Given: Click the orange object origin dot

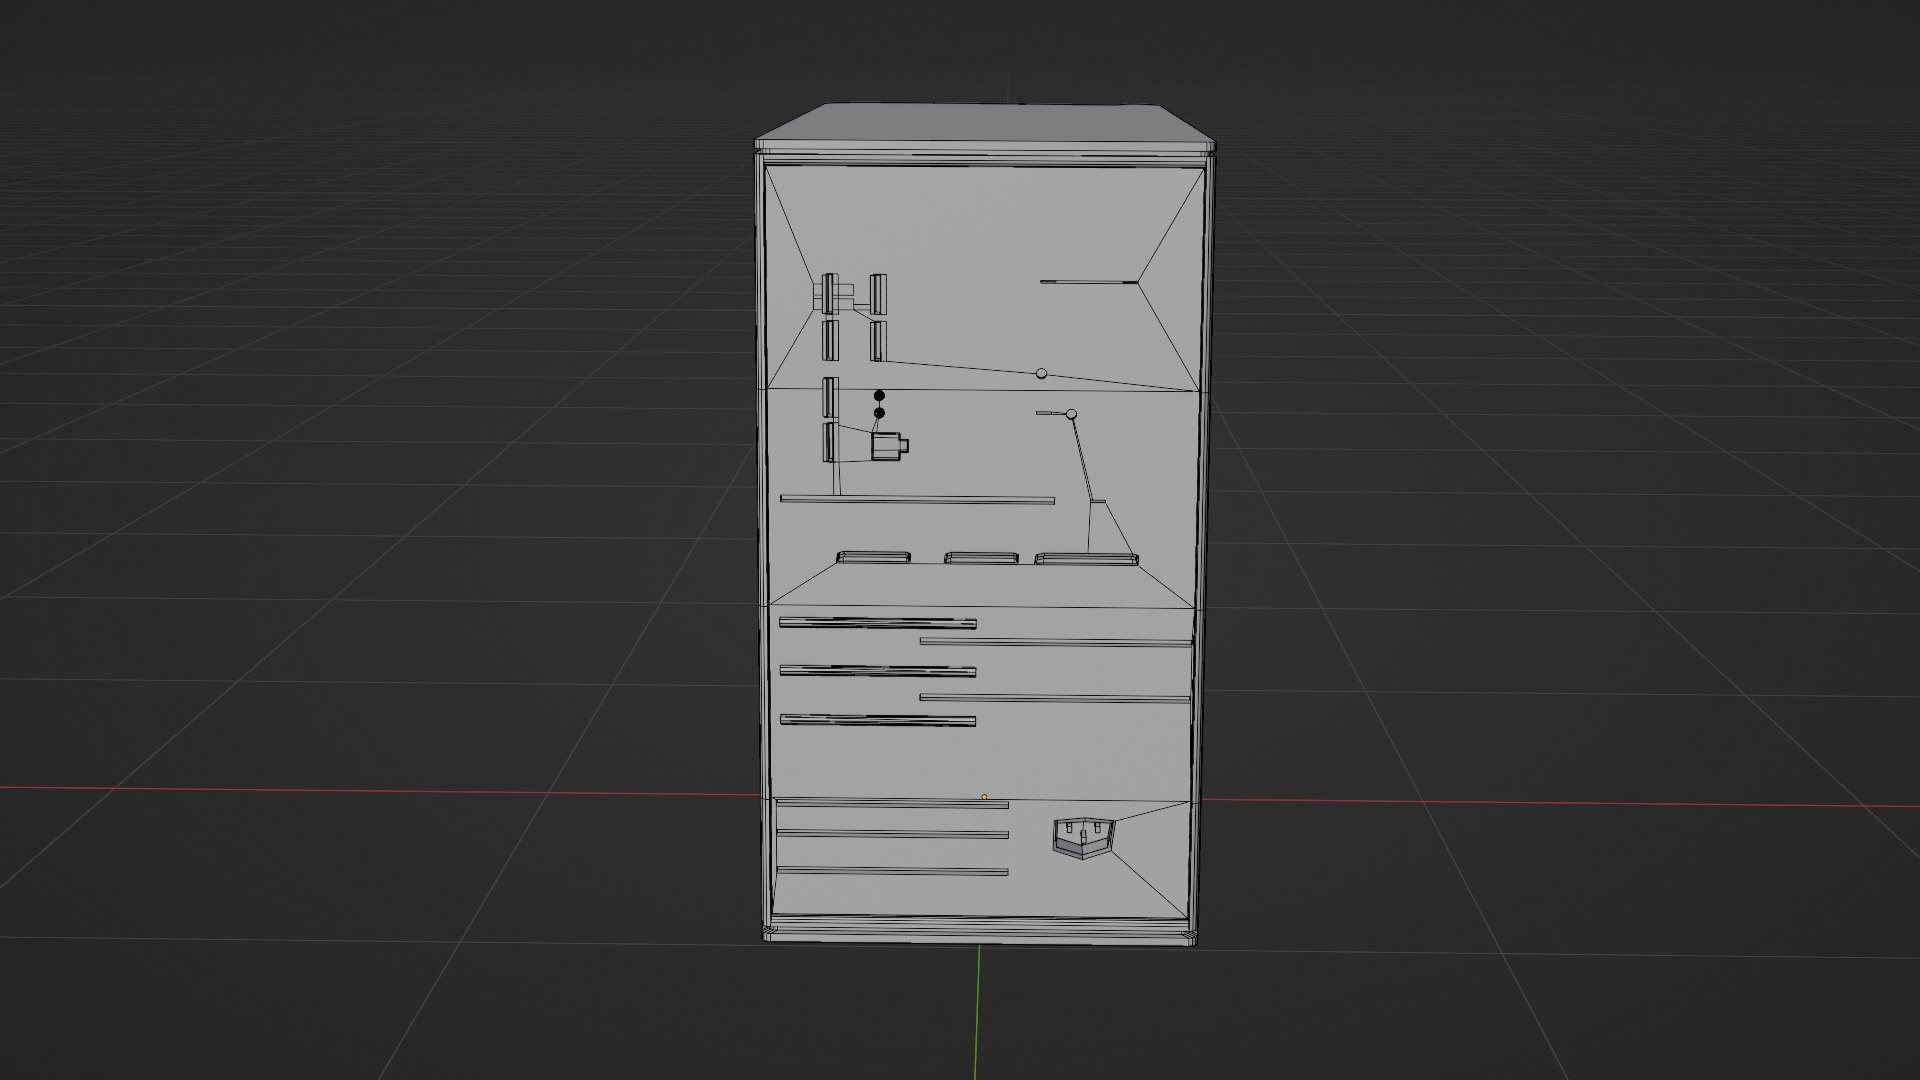Looking at the screenshot, I should [x=984, y=797].
